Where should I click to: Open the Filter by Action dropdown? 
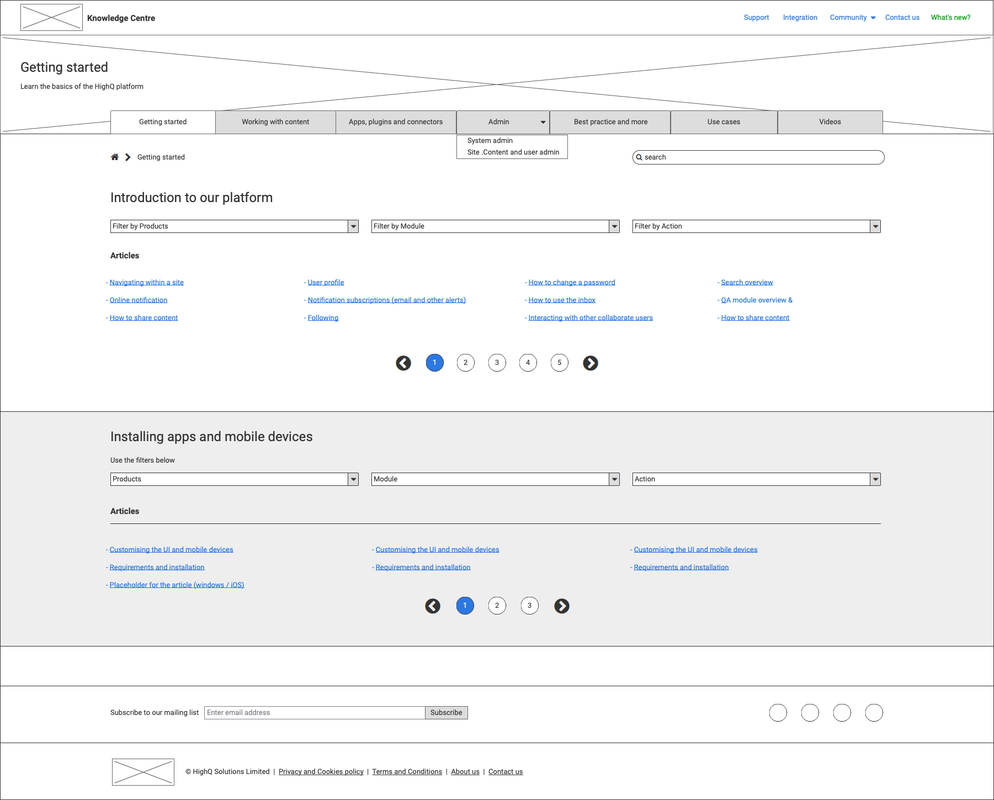756,227
